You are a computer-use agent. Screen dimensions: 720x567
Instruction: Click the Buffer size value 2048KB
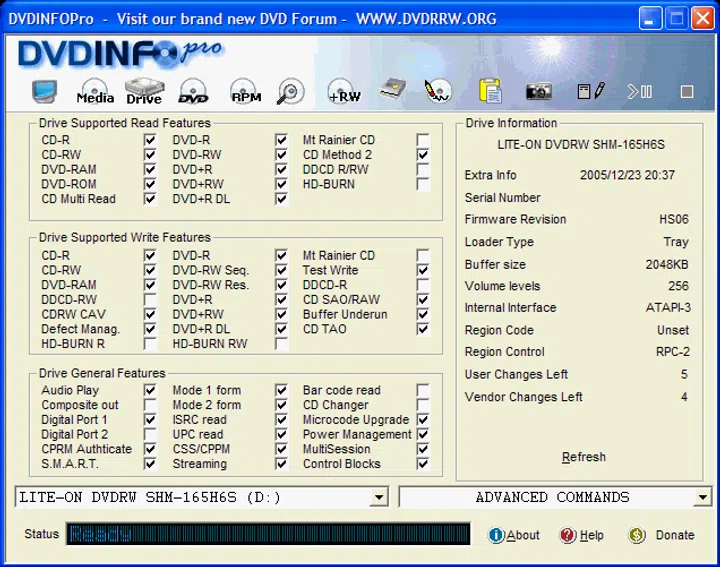tap(667, 264)
